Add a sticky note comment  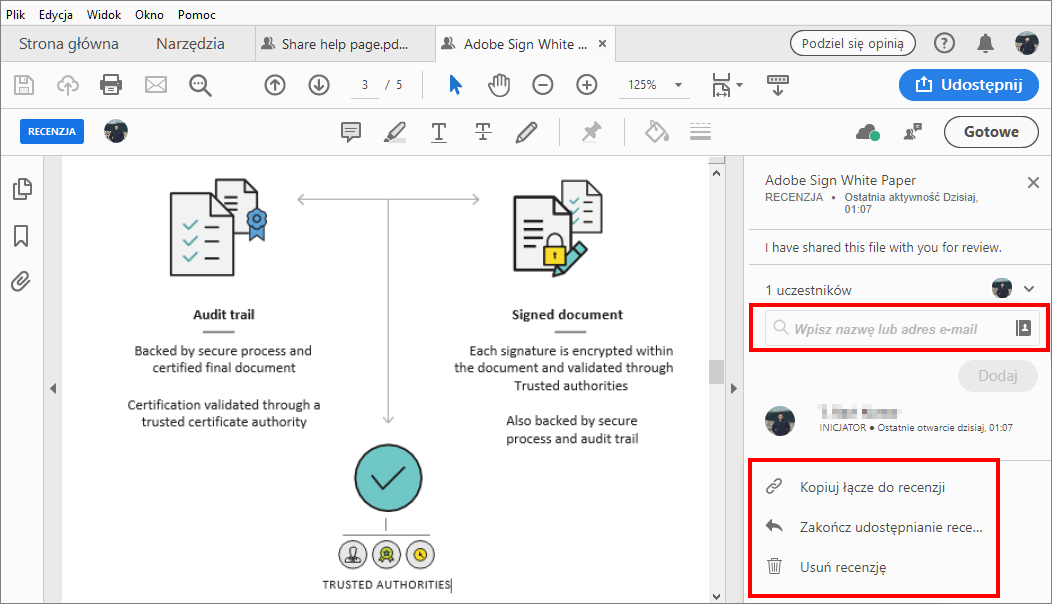coord(351,132)
